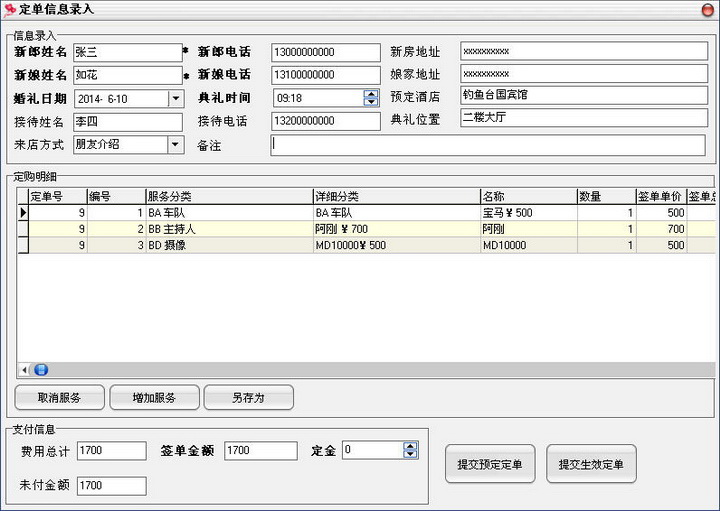Select the row indicator arrow for BA 车队
The image size is (720, 511).
(23, 213)
